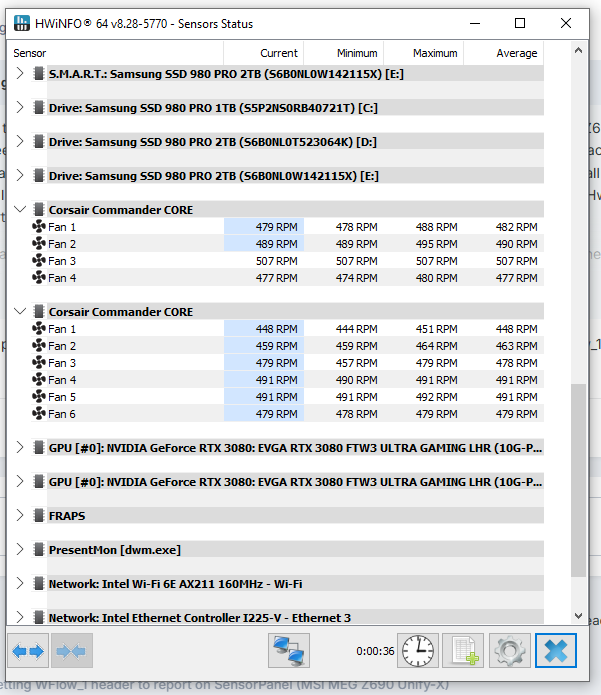Click the fan icon of Fan 6
The height and width of the screenshot is (695, 601).
[39, 414]
